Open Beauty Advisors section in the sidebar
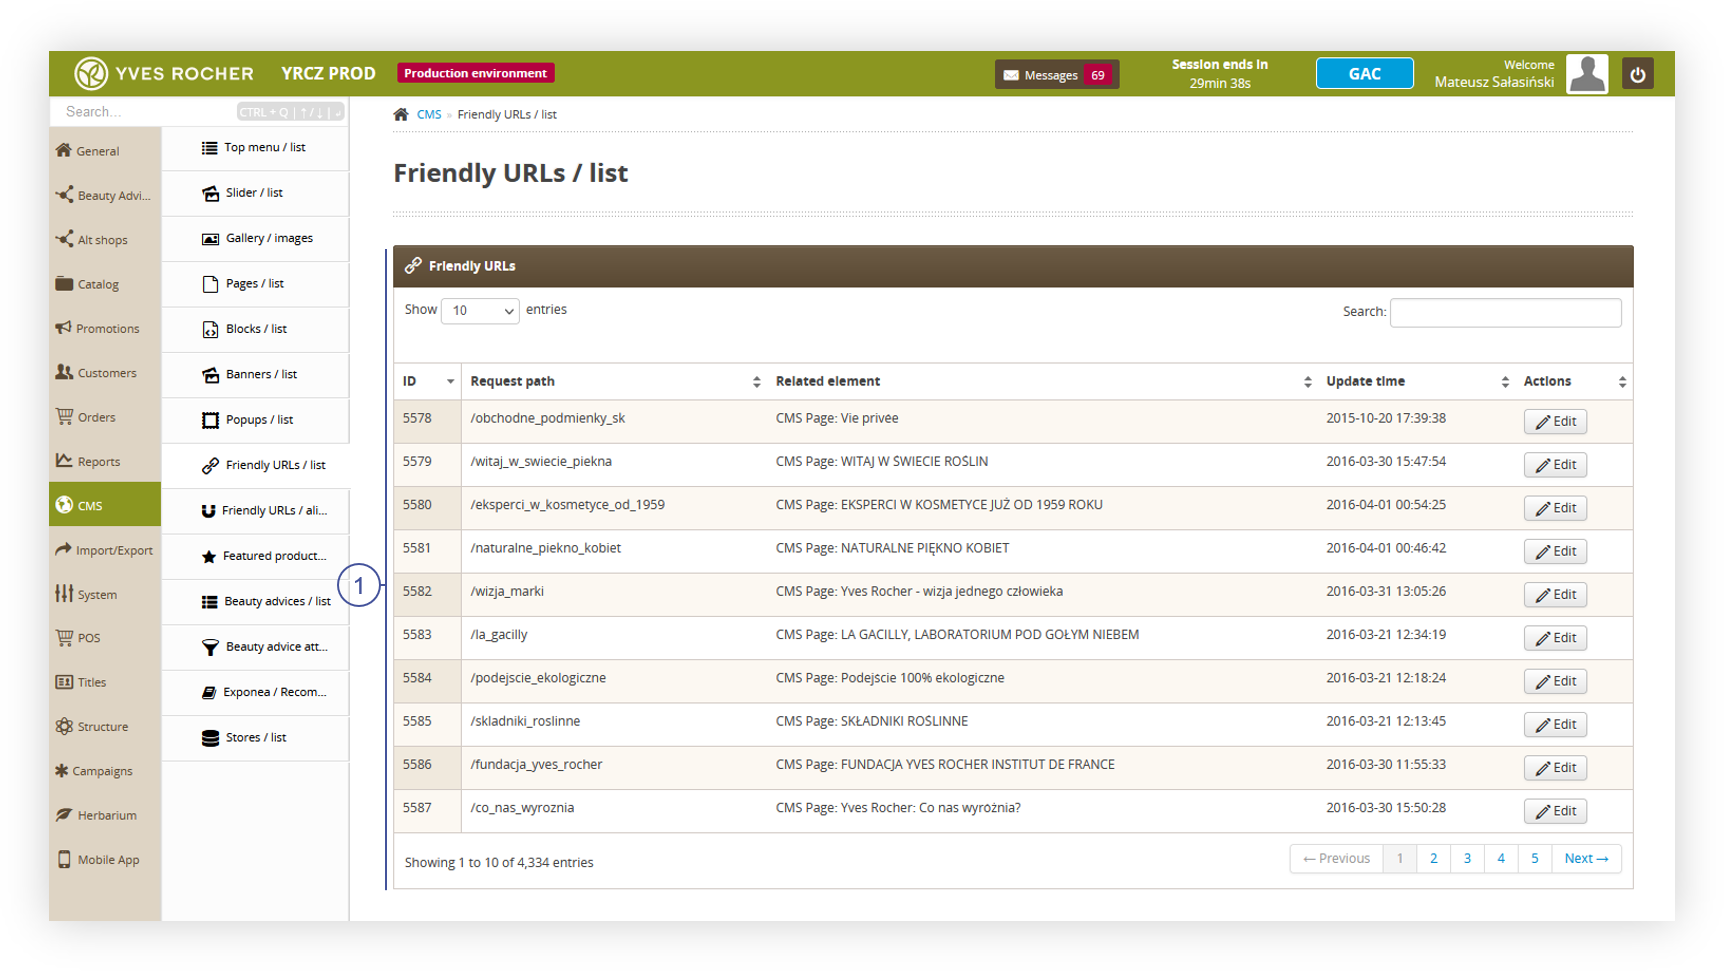Screen dimensions: 1724x973 tap(105, 195)
